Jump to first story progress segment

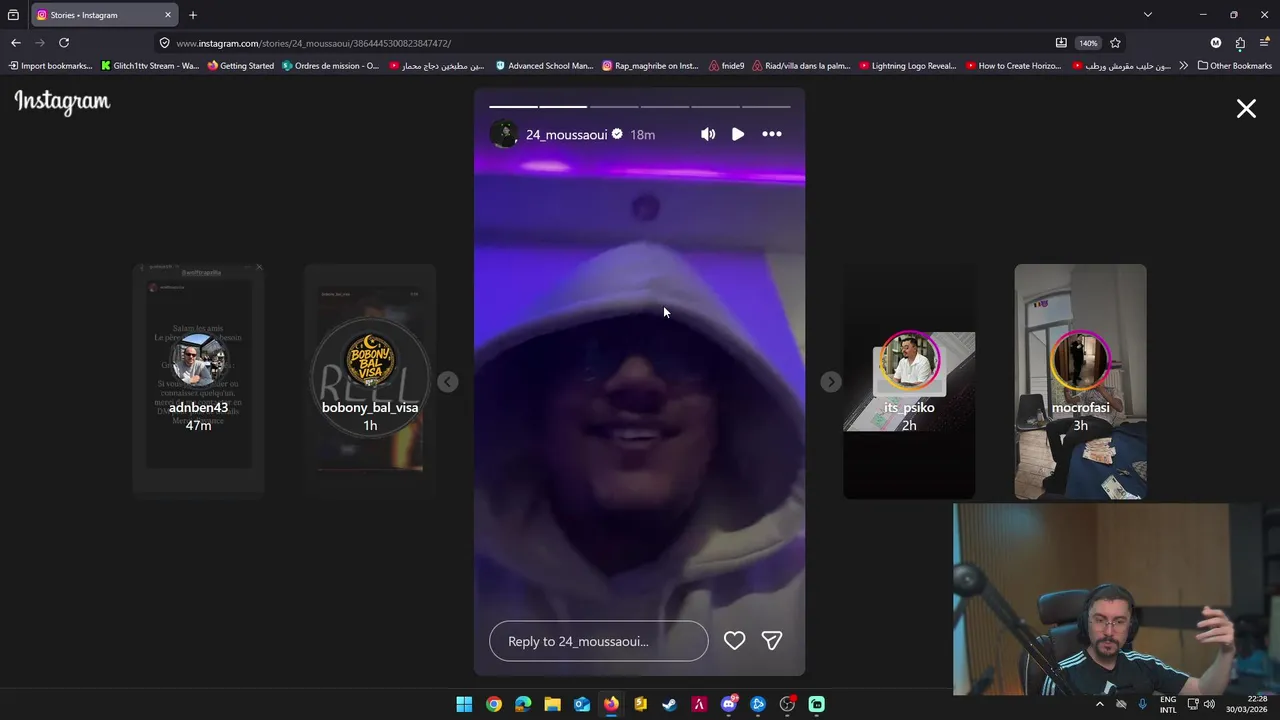point(513,106)
